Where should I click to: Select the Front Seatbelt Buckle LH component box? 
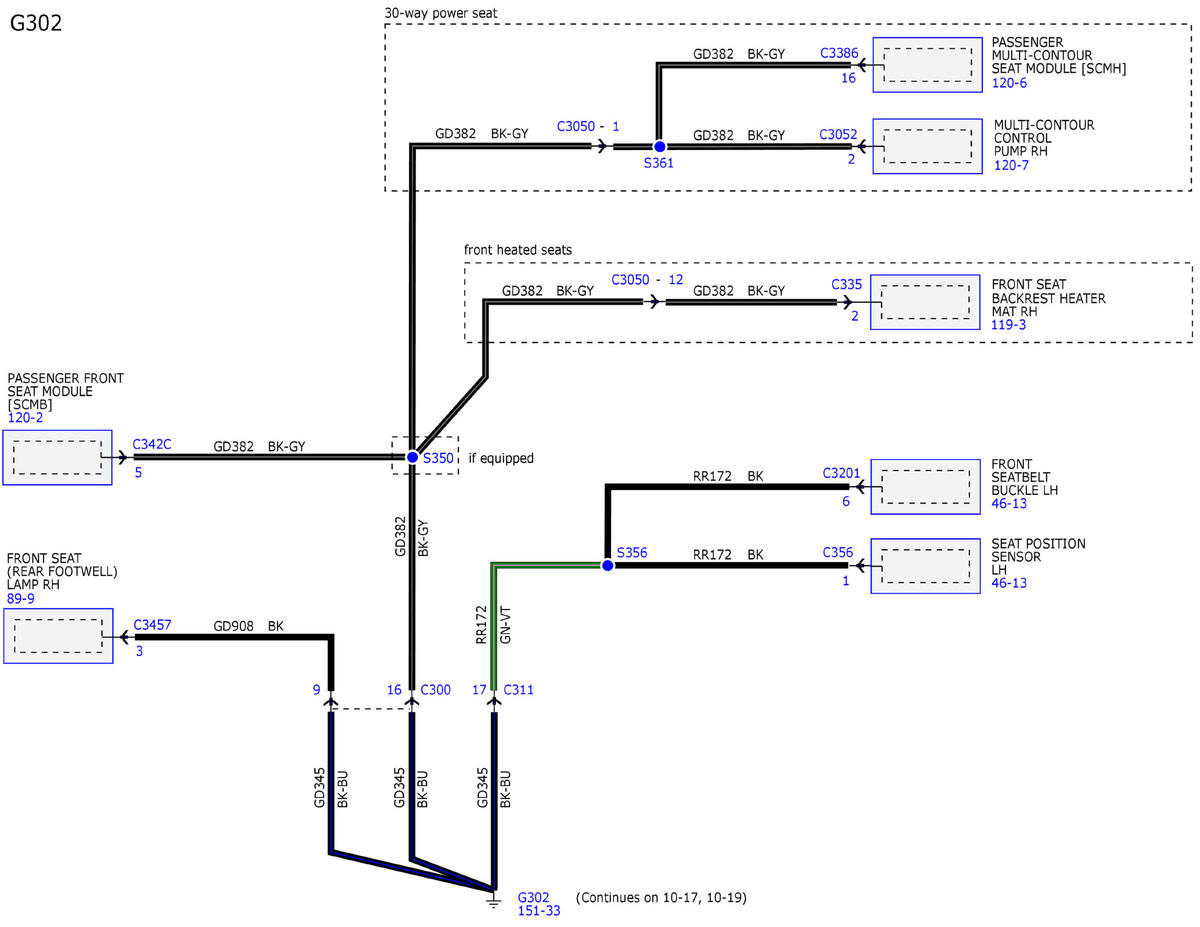pyautogui.click(x=926, y=486)
